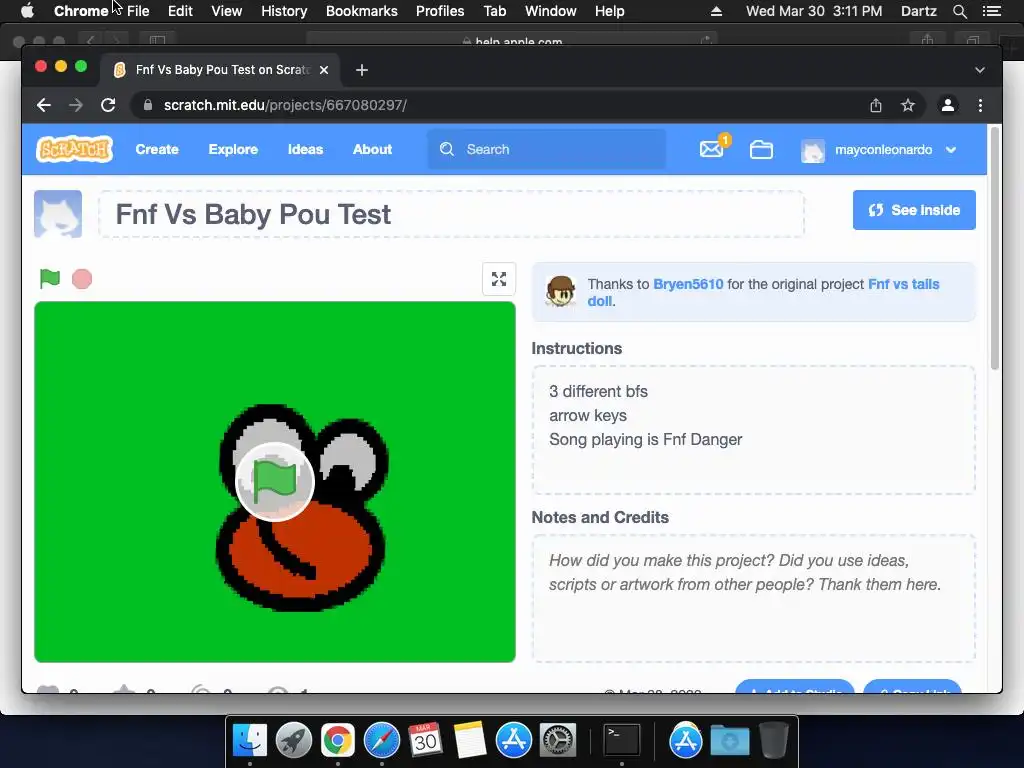
Task: Open Terminal from the Dock
Action: click(x=621, y=740)
